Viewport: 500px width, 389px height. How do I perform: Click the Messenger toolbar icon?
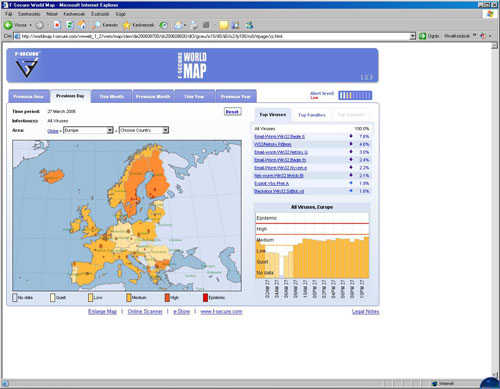click(x=249, y=25)
